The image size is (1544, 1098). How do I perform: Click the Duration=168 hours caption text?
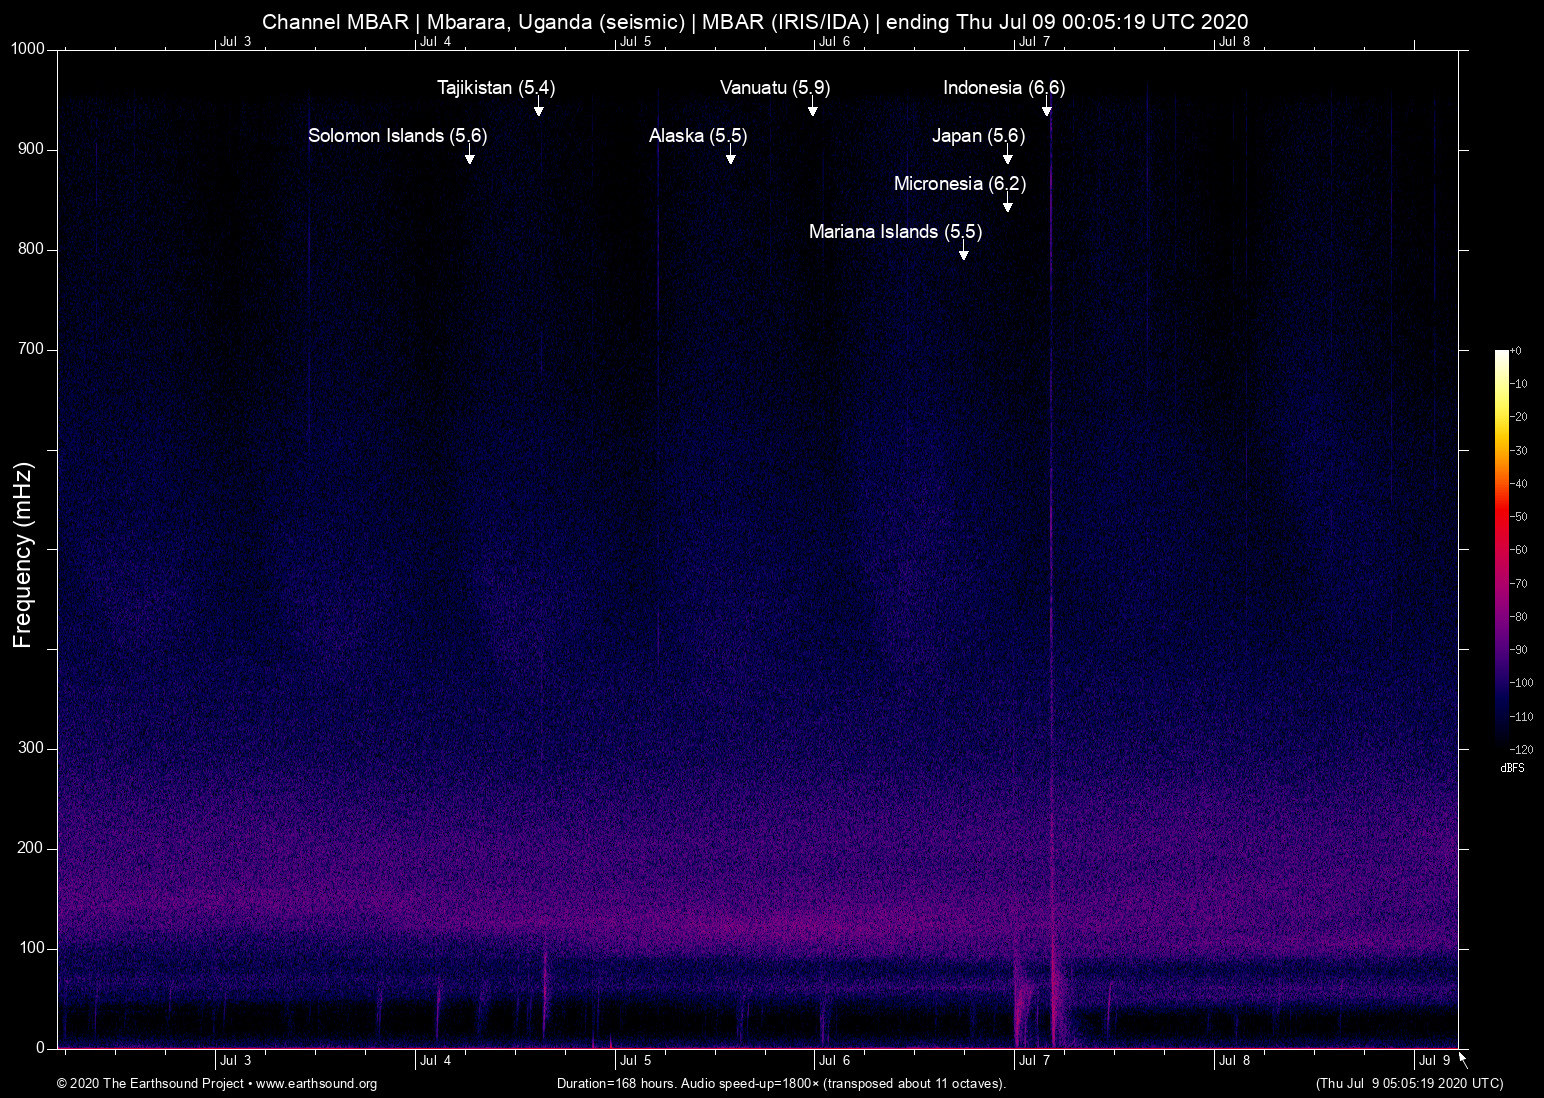click(x=780, y=1084)
